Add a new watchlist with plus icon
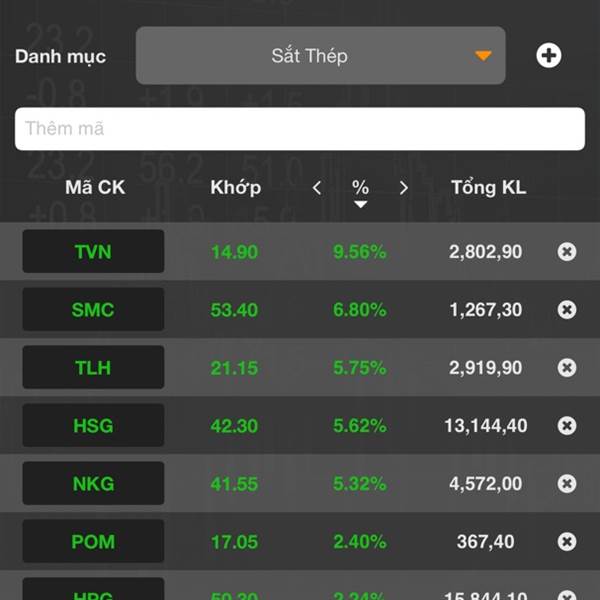 [x=548, y=56]
